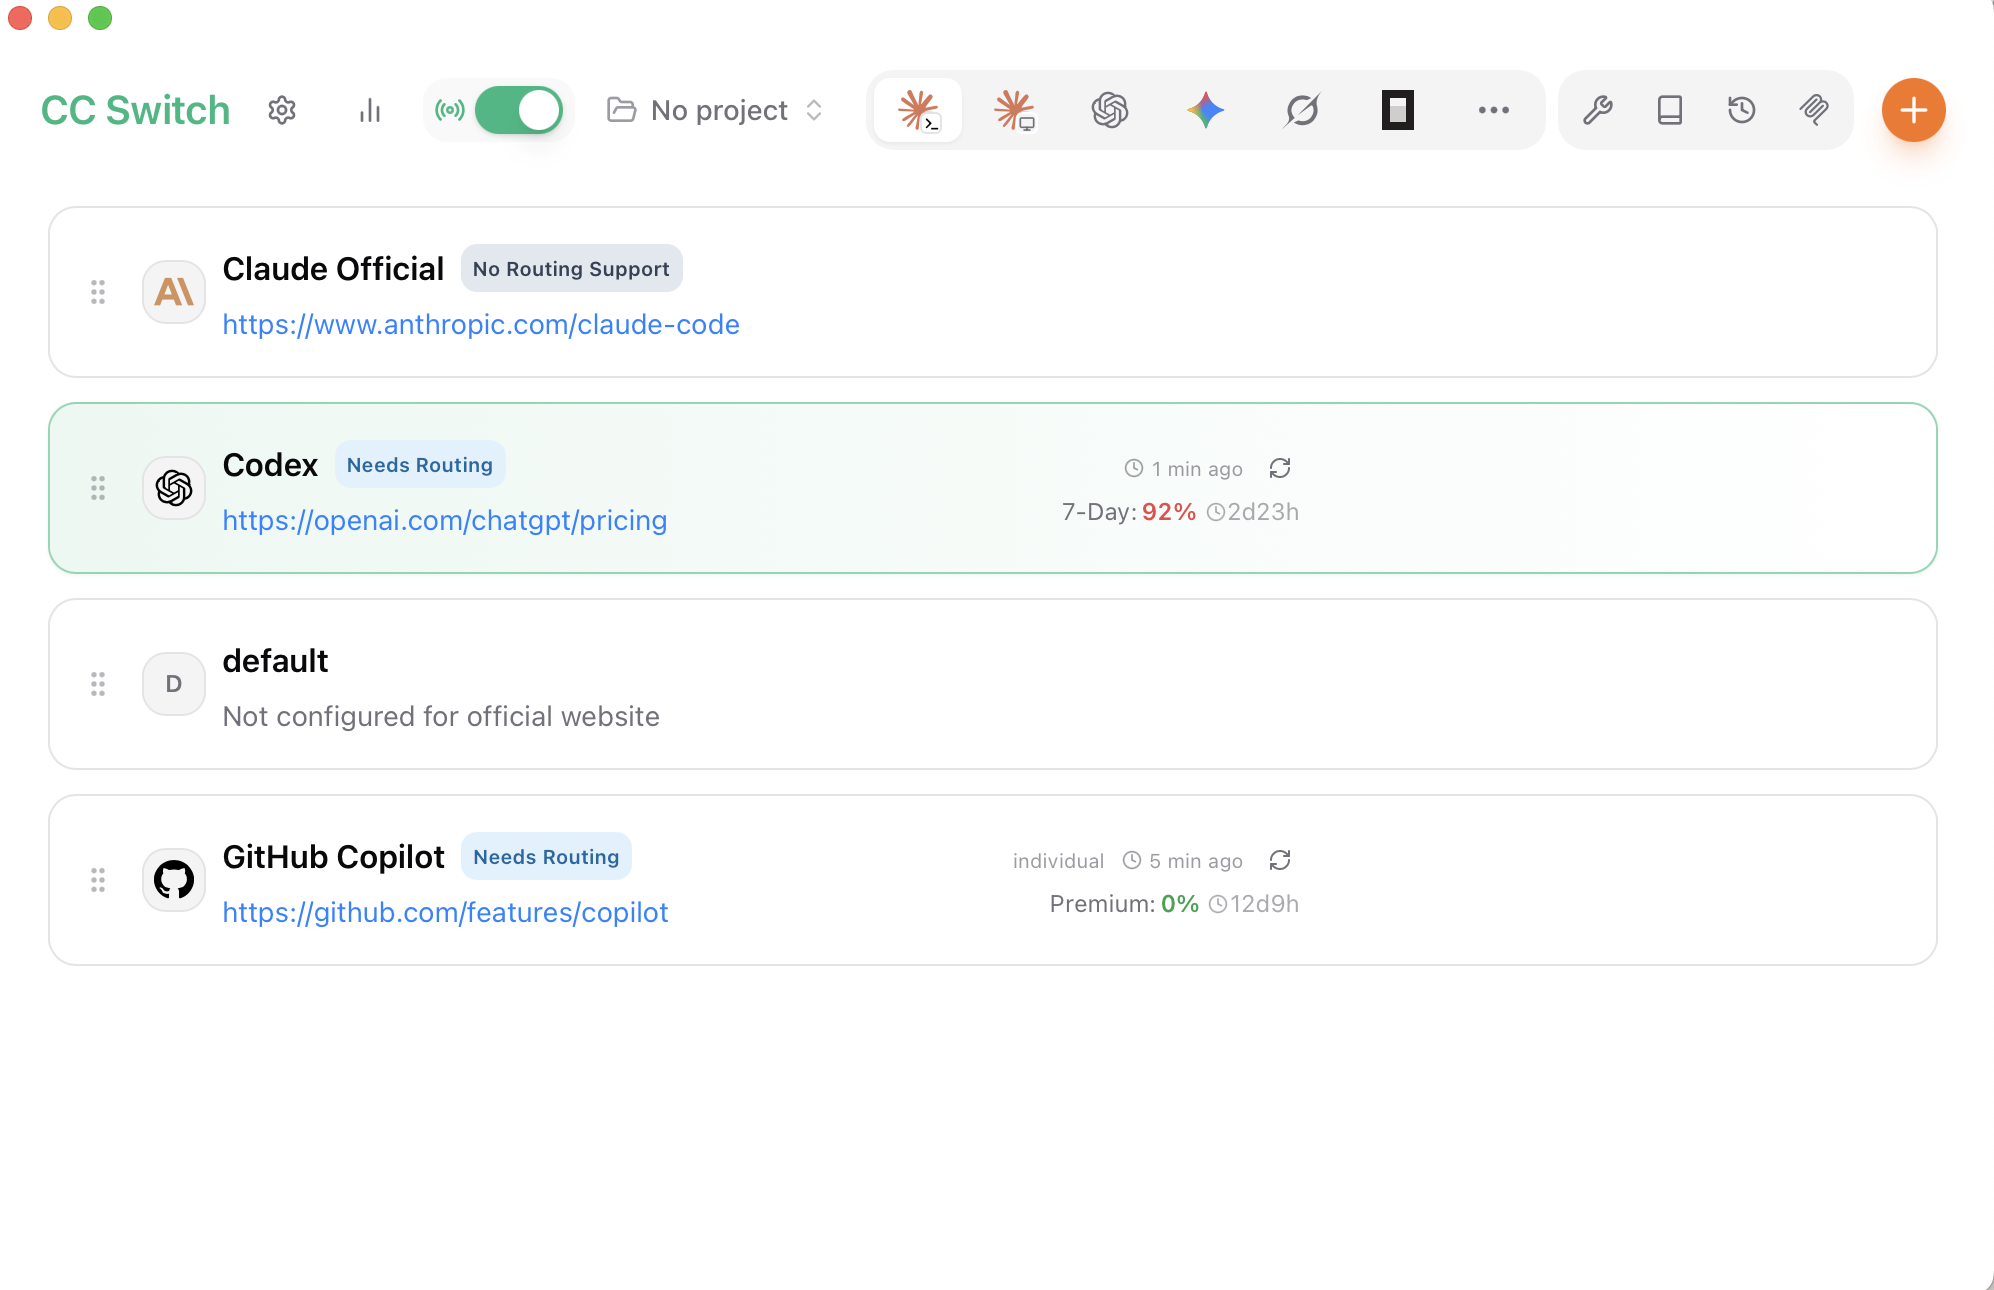Open the wrench tools icon
Viewport: 1994px width, 1290px height.
[x=1598, y=110]
